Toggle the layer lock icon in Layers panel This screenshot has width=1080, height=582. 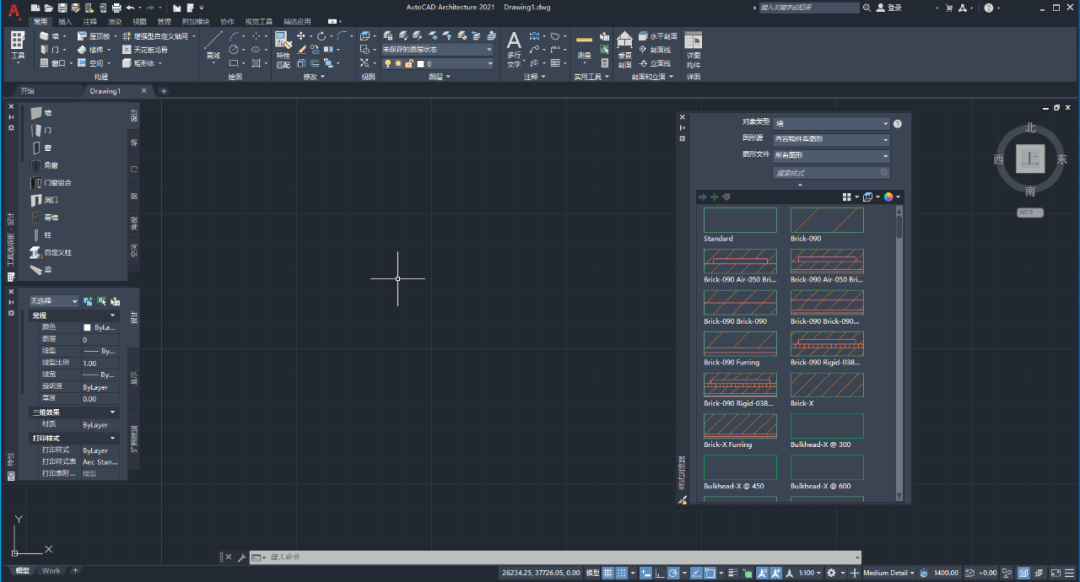point(409,64)
